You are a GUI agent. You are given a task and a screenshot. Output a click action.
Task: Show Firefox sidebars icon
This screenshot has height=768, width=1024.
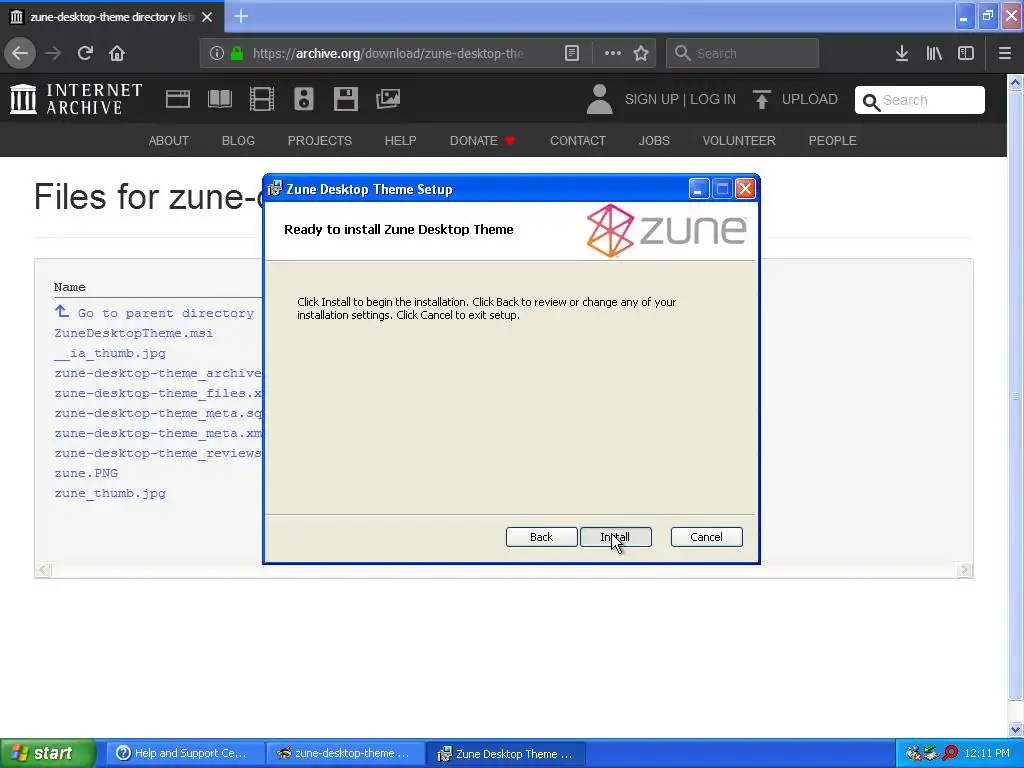(966, 54)
